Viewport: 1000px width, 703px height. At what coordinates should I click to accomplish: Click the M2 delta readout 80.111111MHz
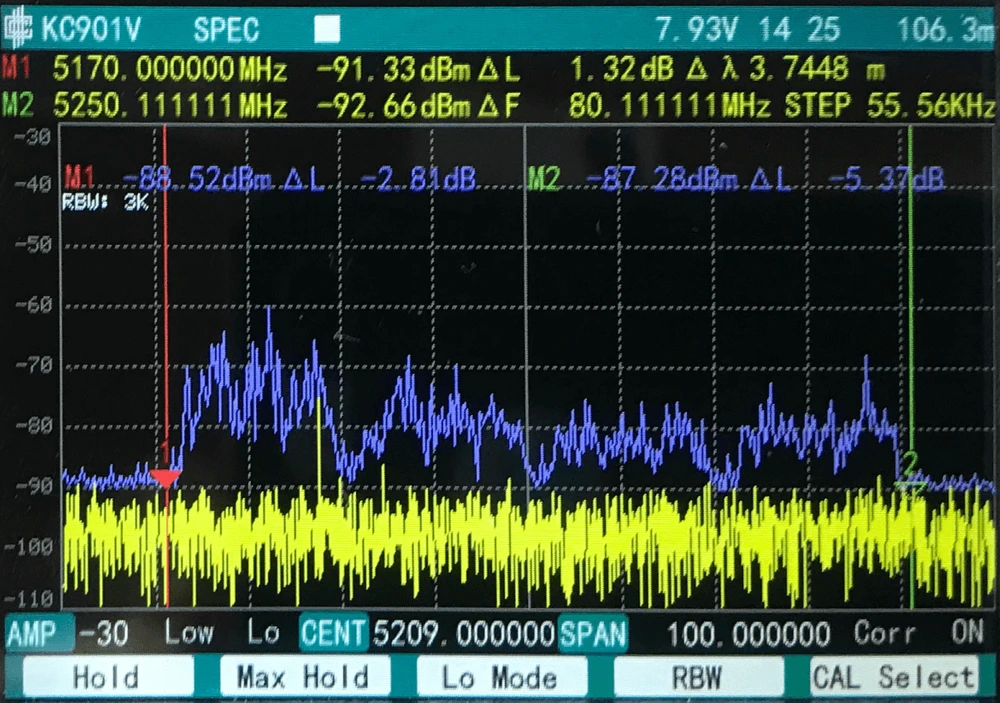coord(668,100)
